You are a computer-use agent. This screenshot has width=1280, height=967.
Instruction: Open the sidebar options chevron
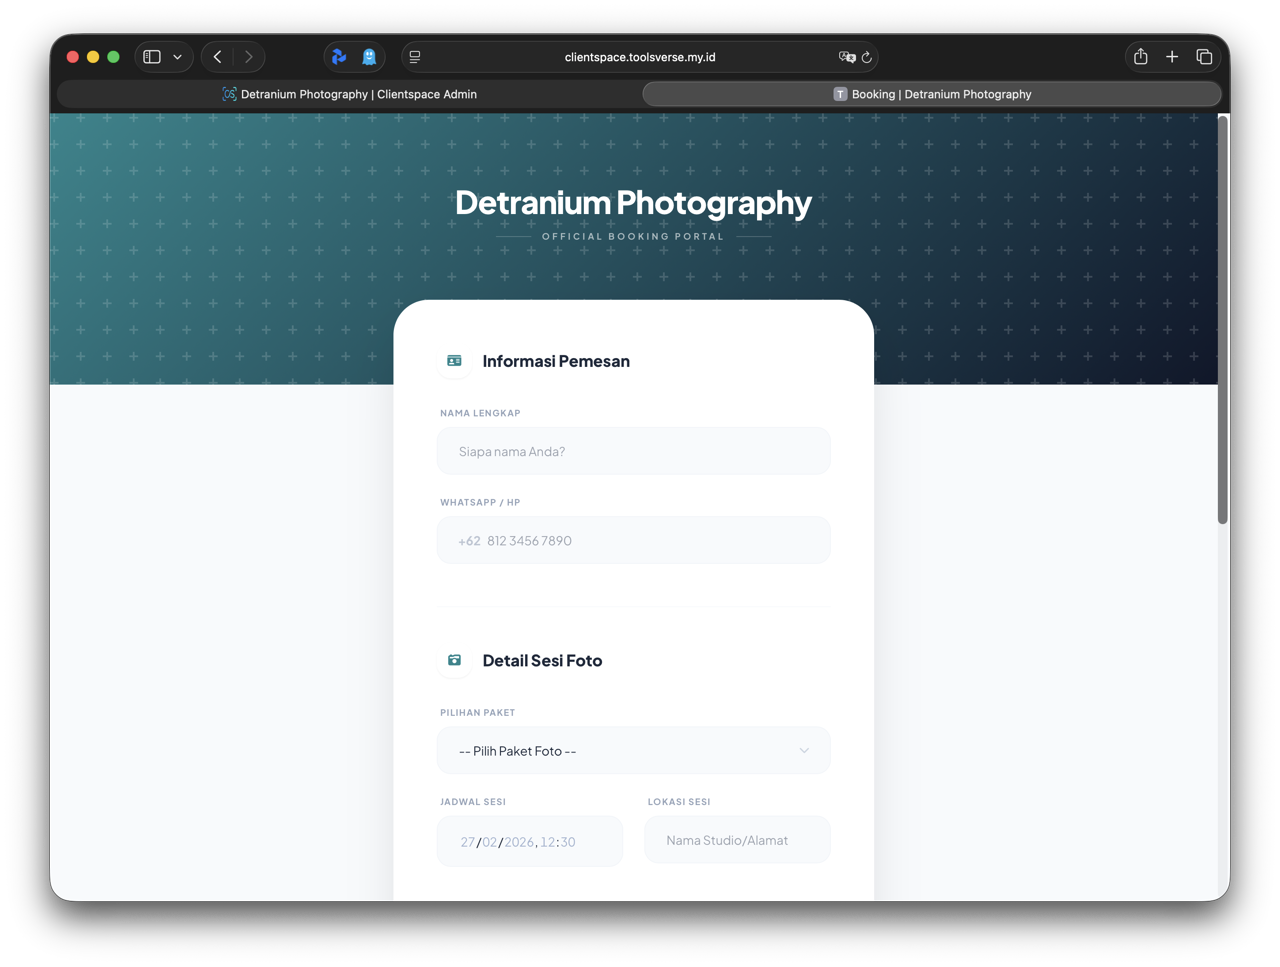pos(177,56)
